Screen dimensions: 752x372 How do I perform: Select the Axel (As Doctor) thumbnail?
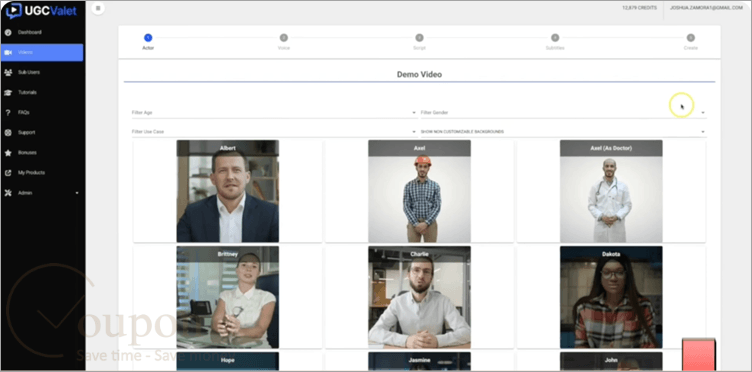click(611, 191)
